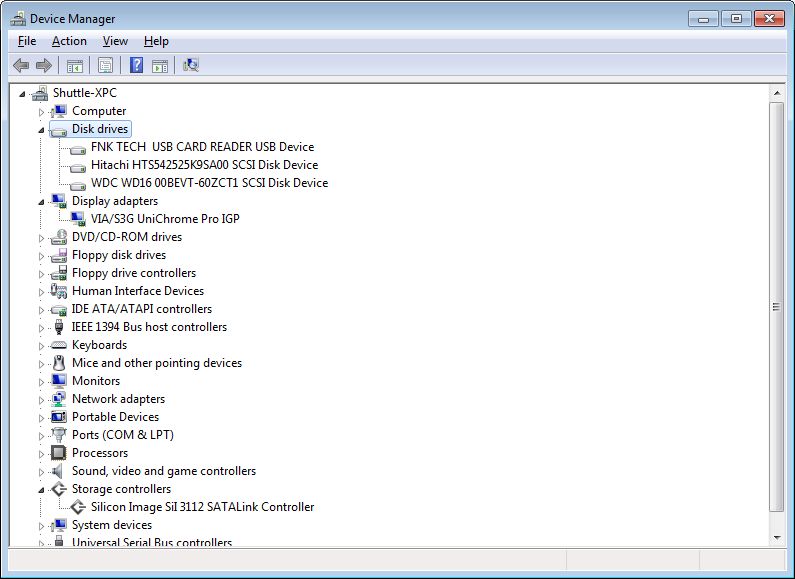This screenshot has width=795, height=579.
Task: Collapse the Storage controllers node arrow
Action: [41, 490]
